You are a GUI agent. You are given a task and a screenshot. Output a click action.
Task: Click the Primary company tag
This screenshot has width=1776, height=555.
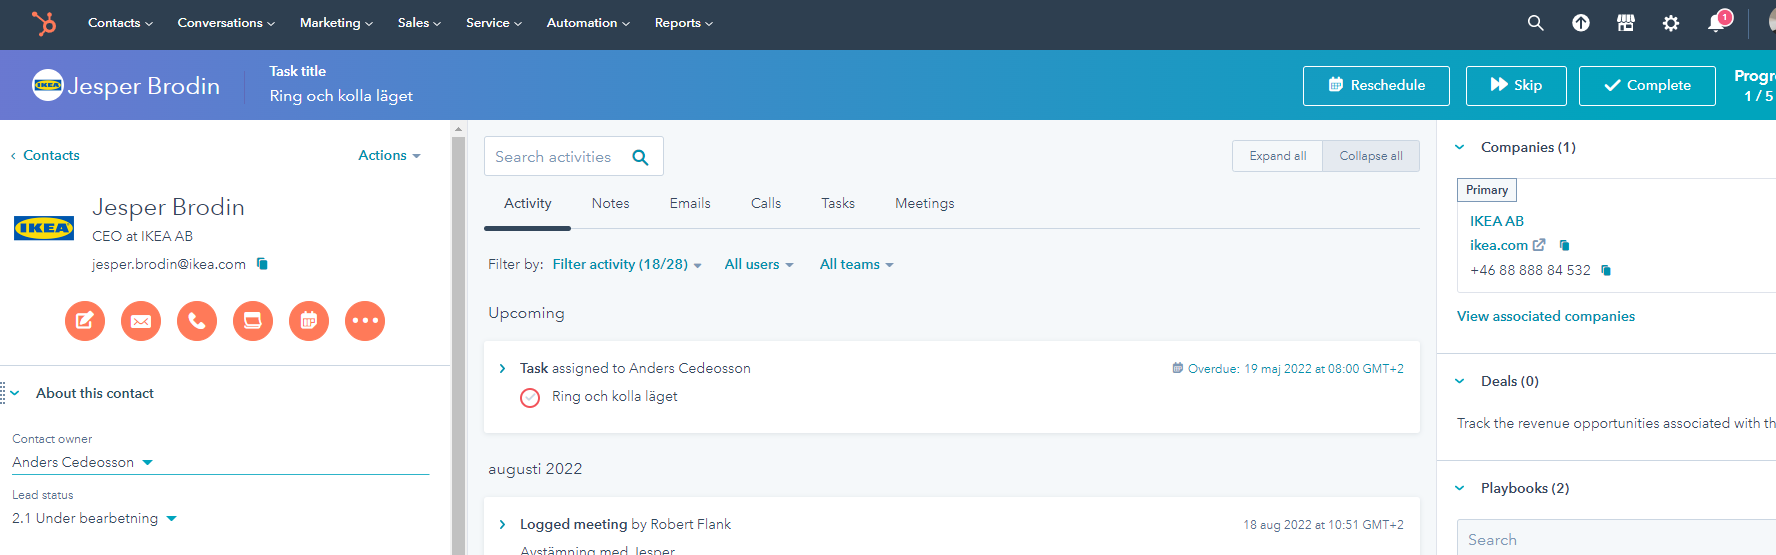coord(1487,190)
